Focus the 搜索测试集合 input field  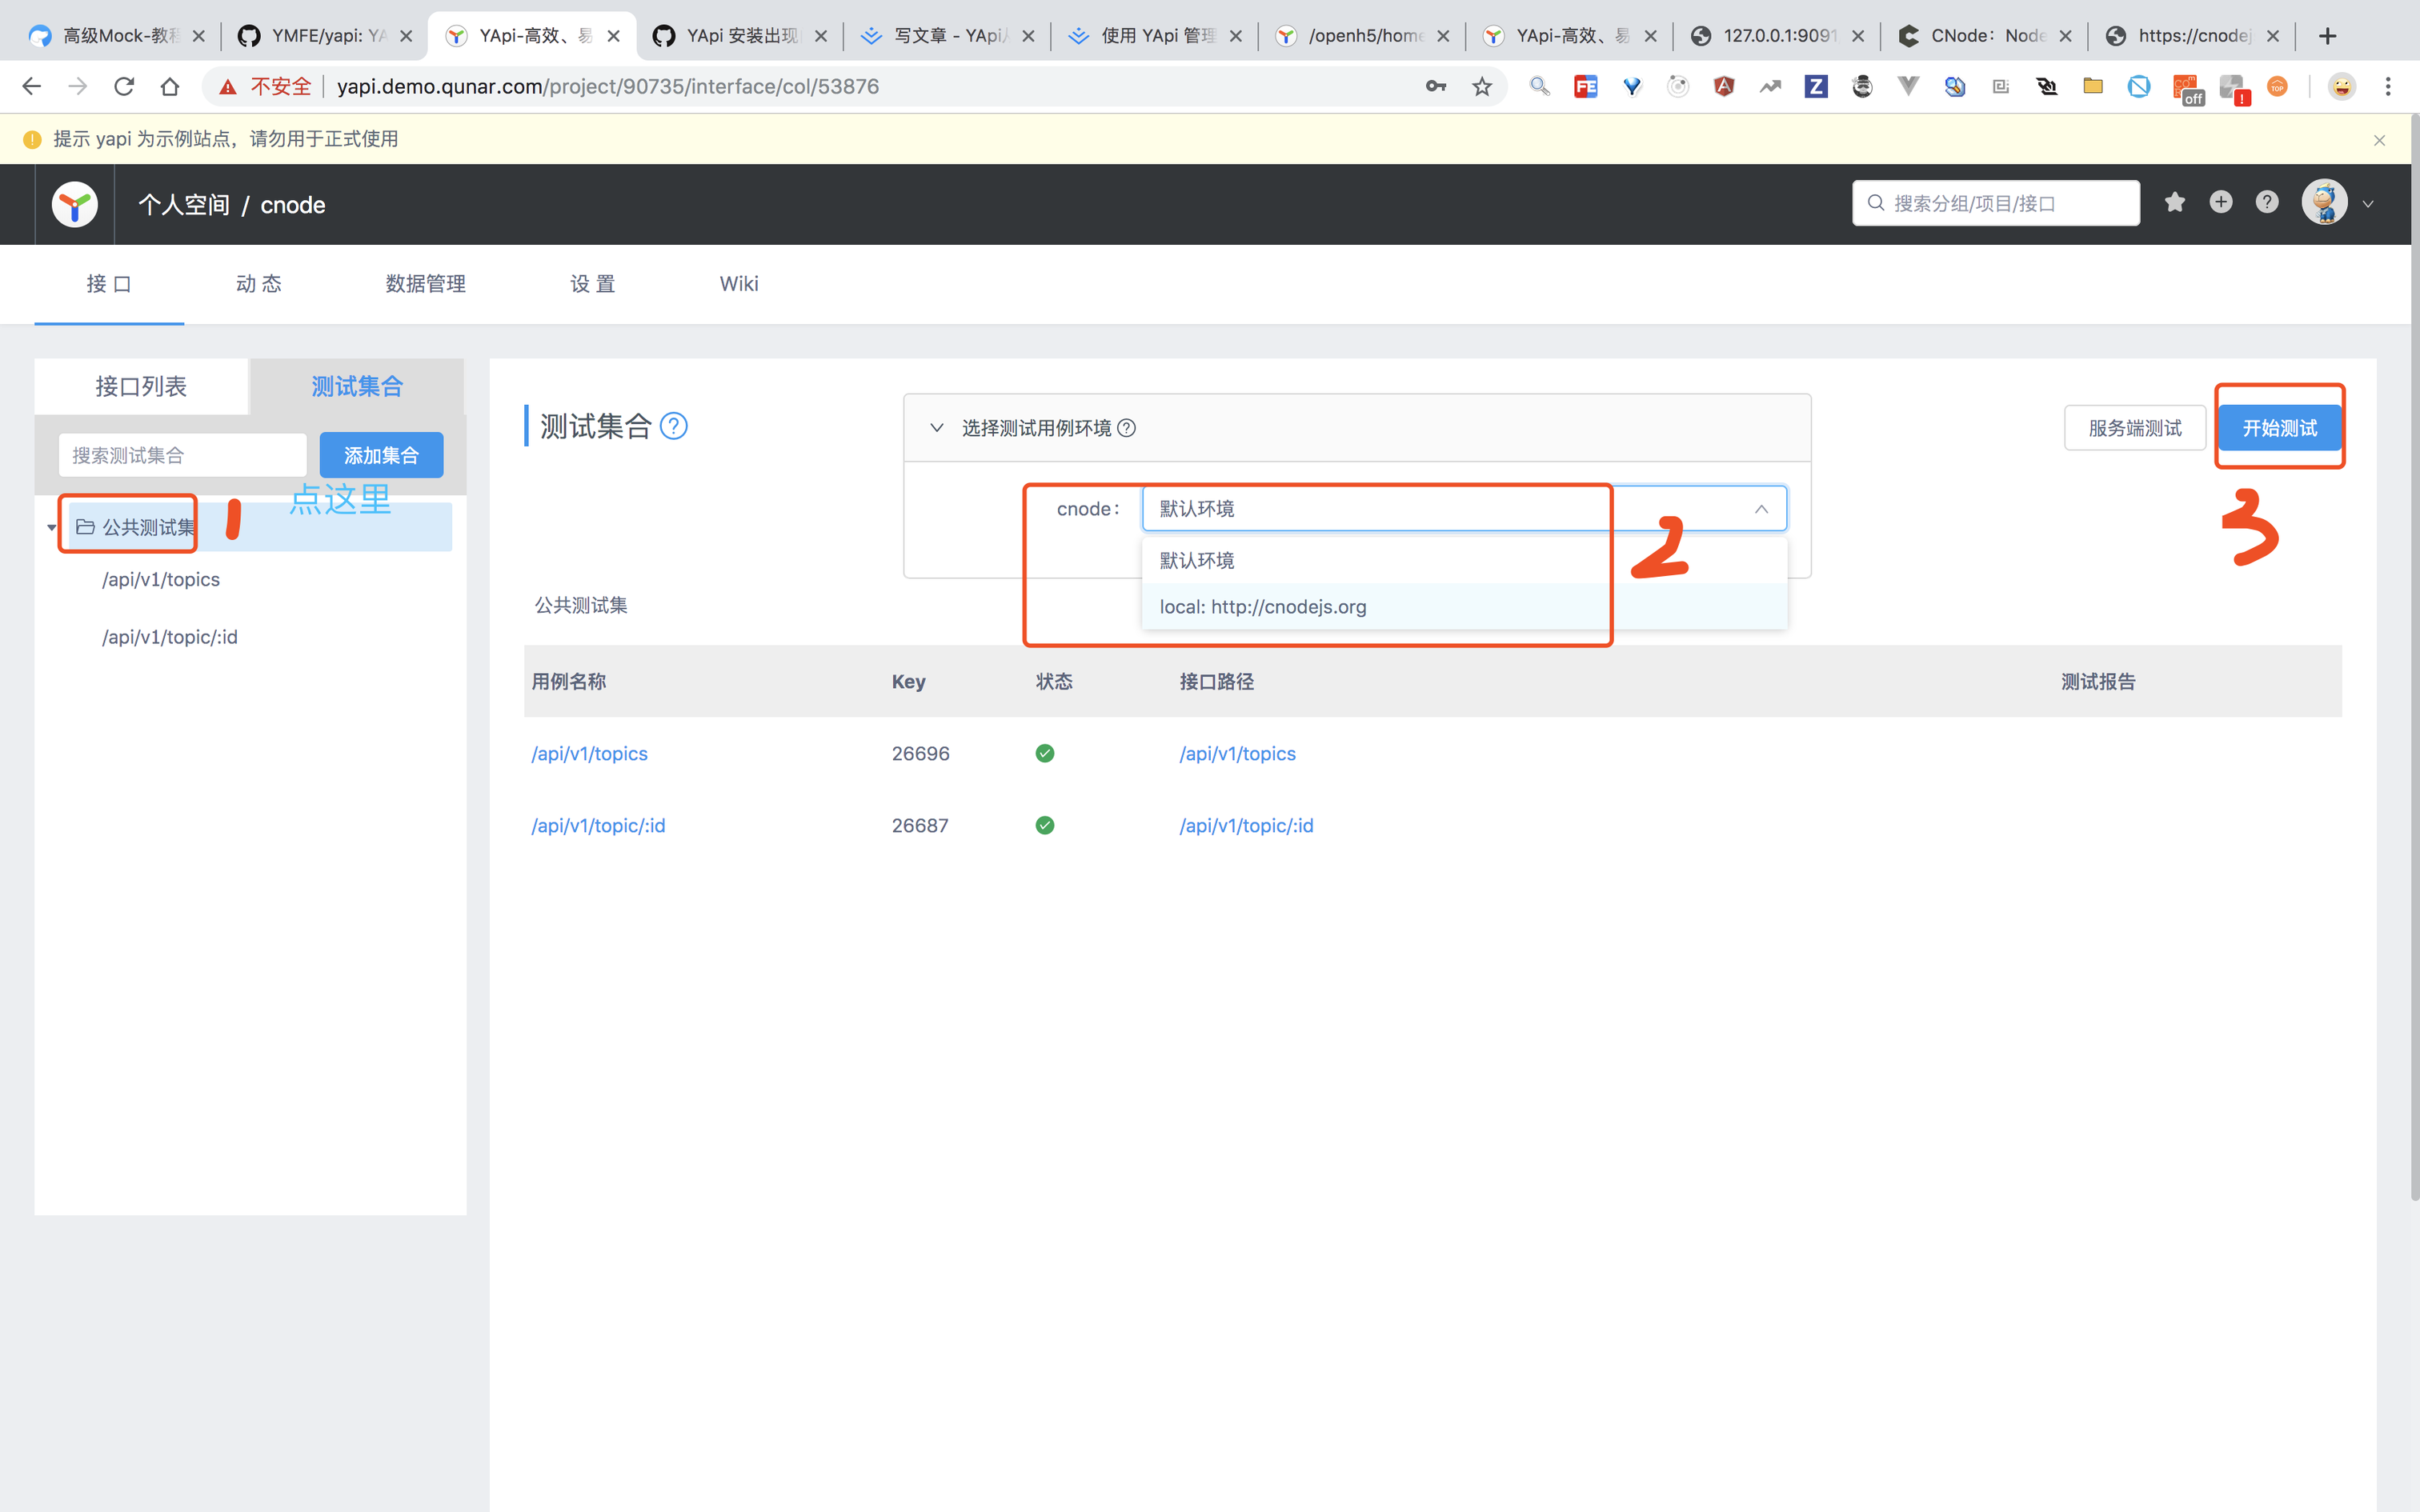(x=182, y=455)
